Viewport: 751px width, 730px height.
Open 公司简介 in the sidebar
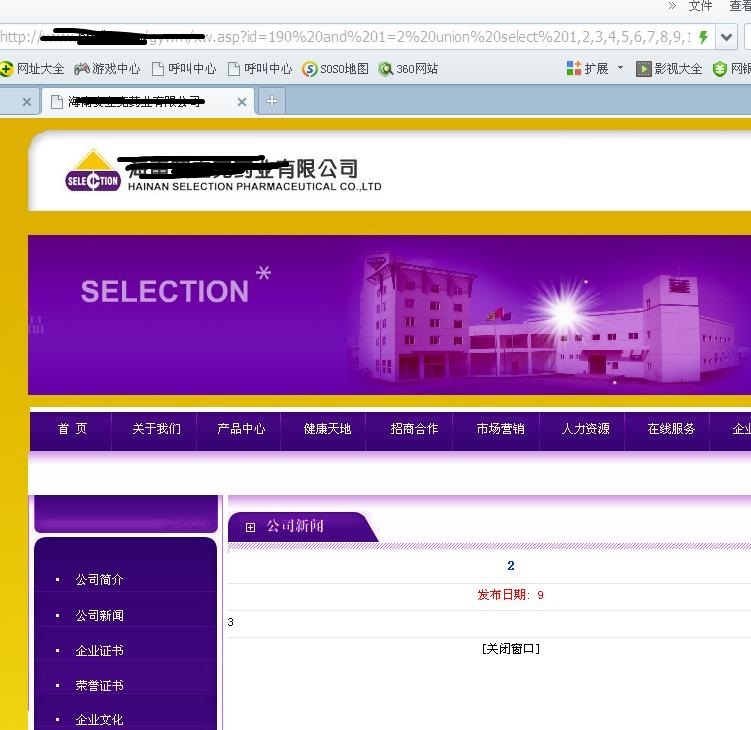pos(99,580)
